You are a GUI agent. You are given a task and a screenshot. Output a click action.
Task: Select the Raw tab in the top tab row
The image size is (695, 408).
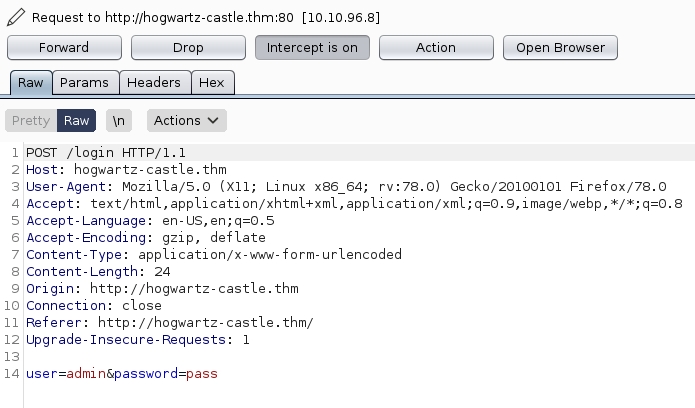coord(30,83)
